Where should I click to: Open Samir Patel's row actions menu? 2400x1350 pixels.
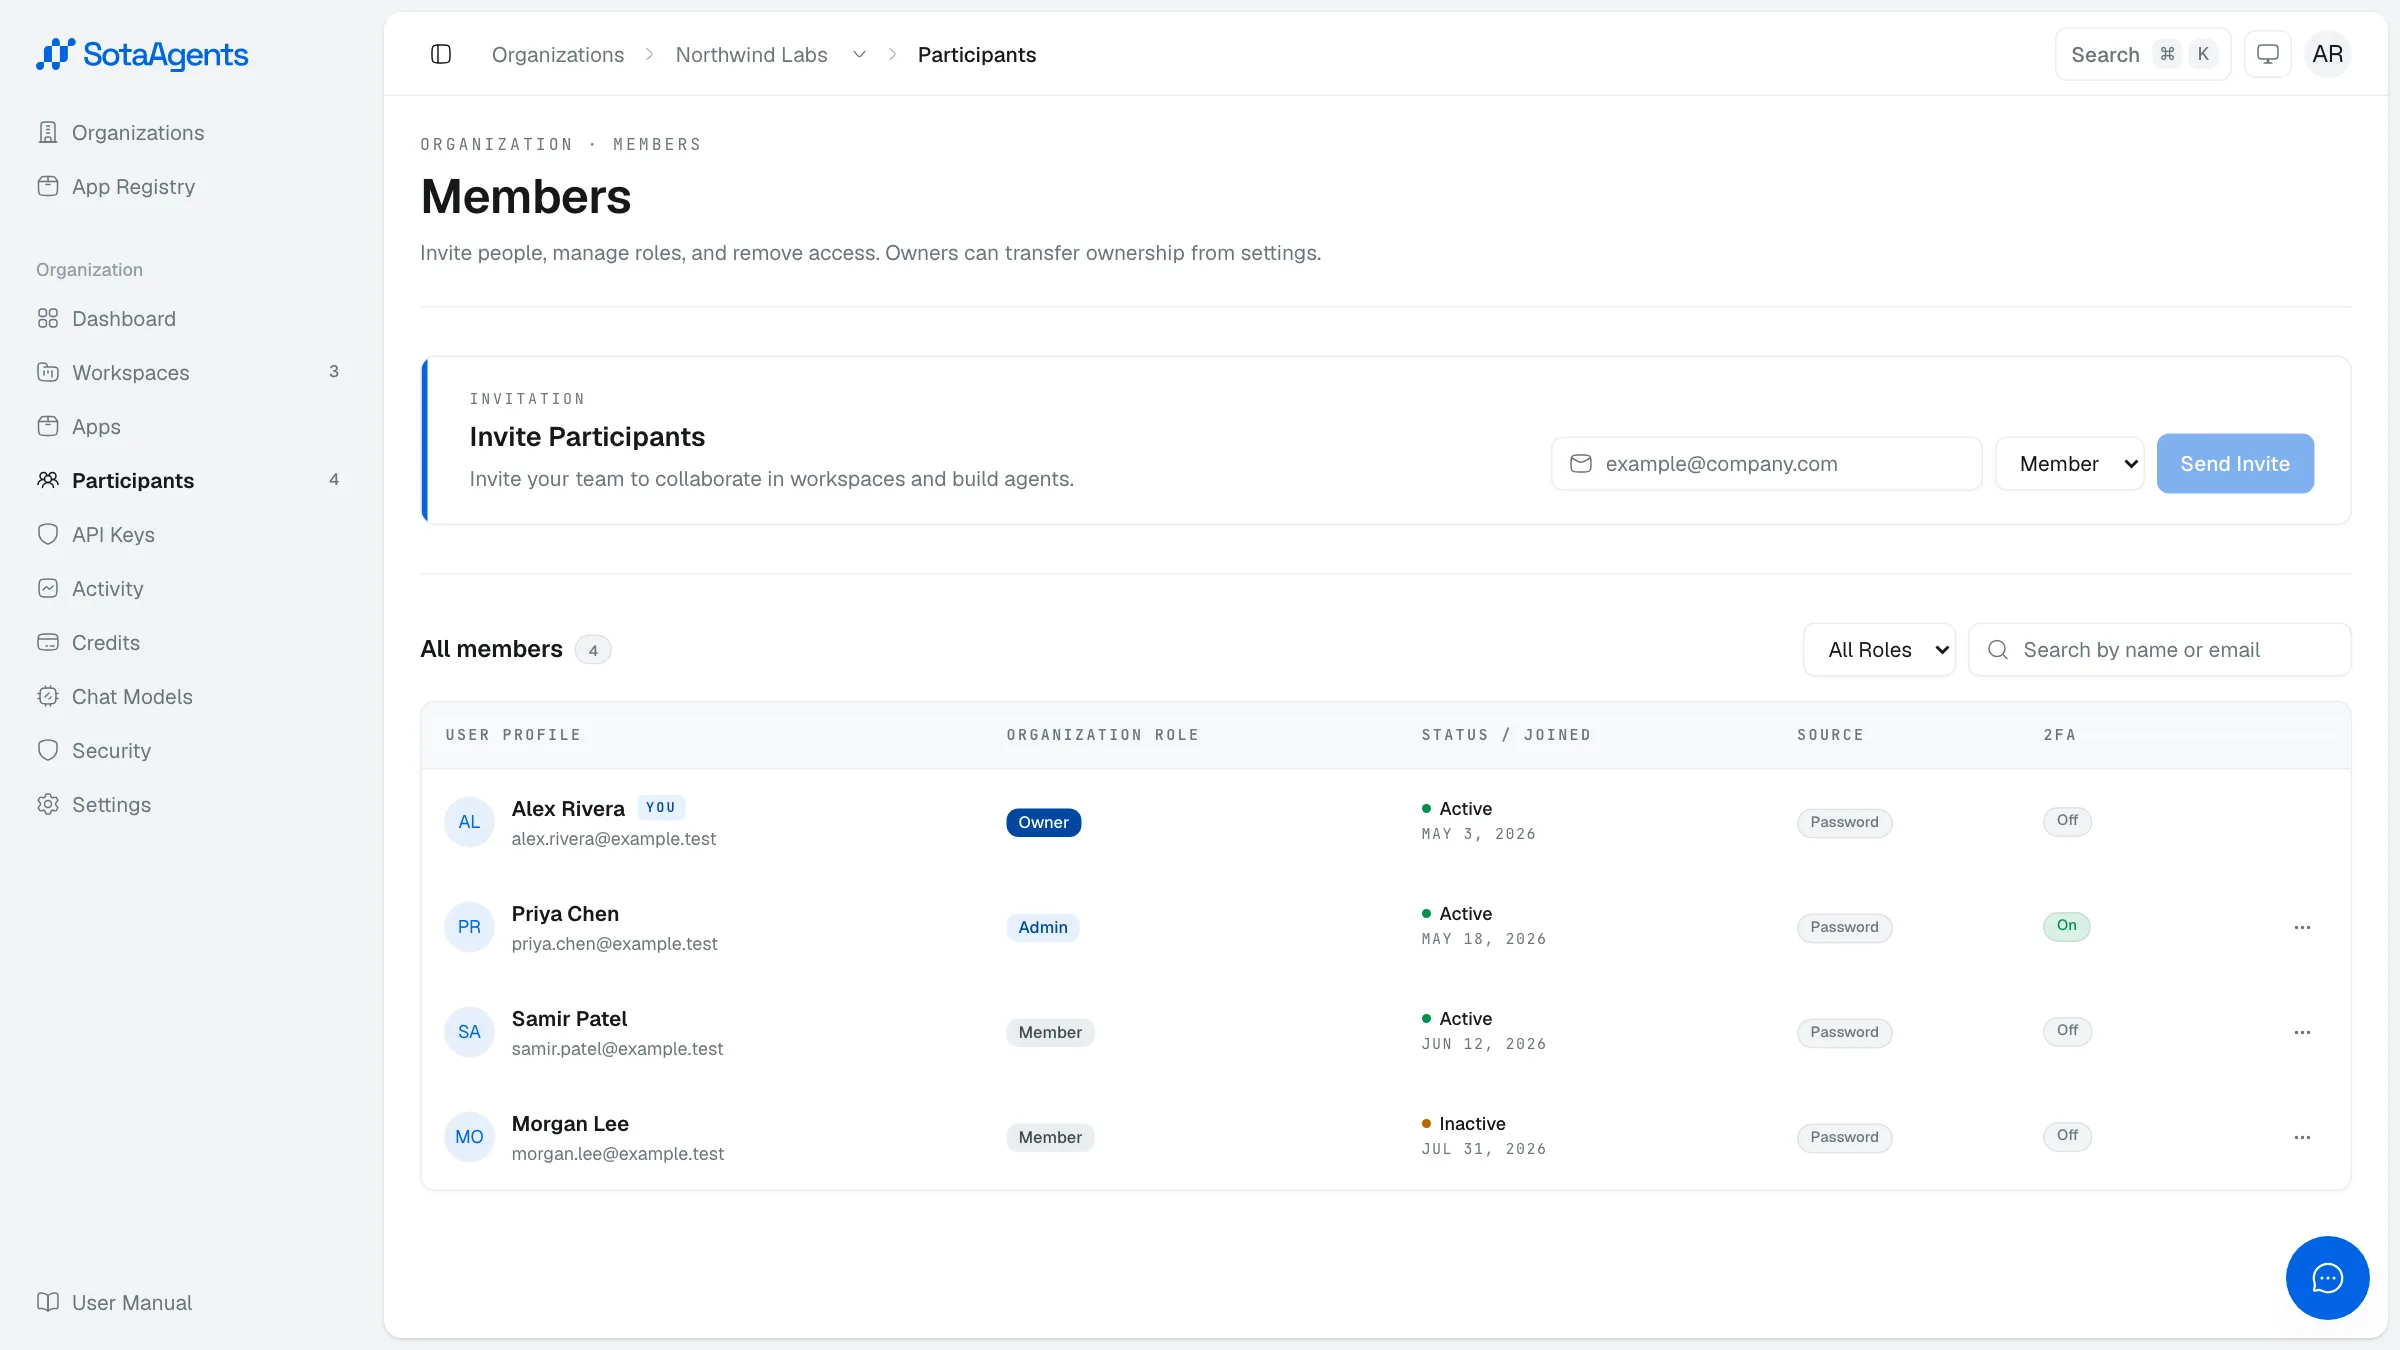2302,1032
